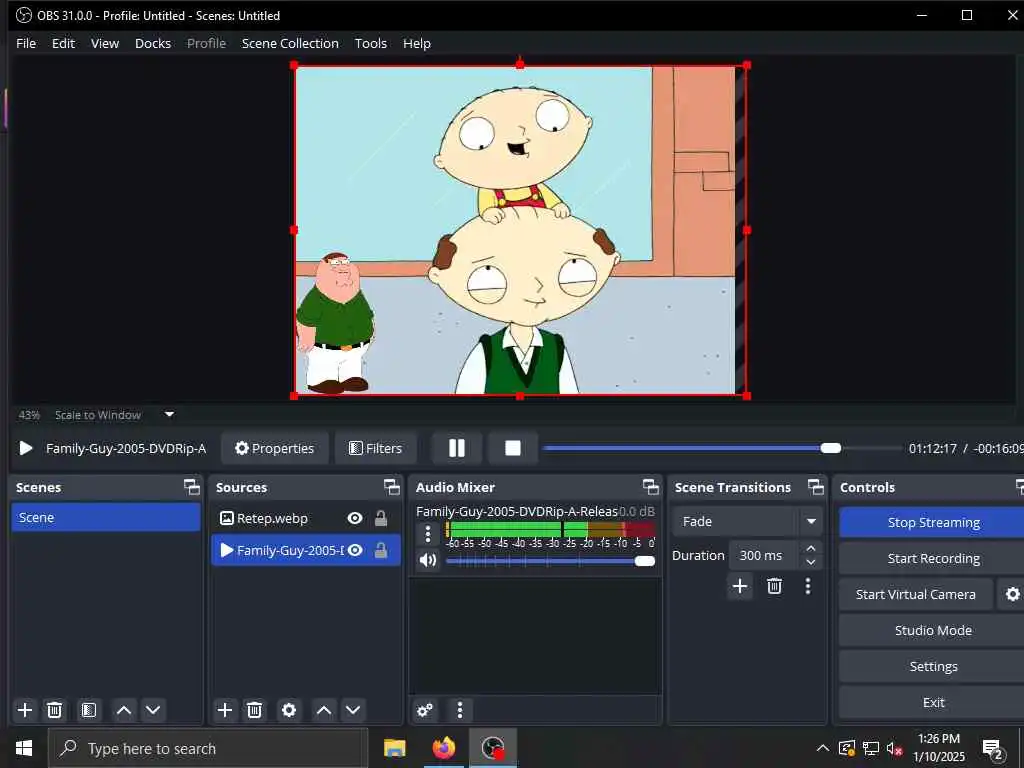1024x768 pixels.
Task: Open the Docks menu
Action: pyautogui.click(x=153, y=43)
